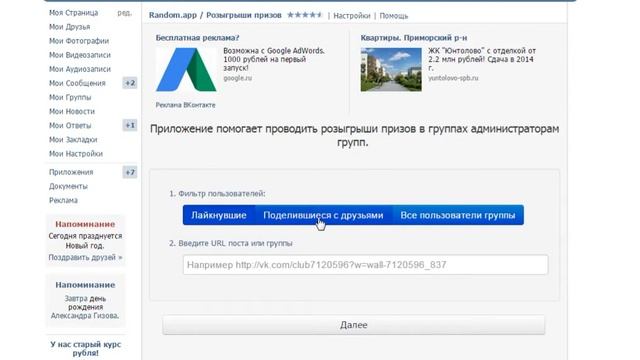Open Моя Страница in the sidebar
Image resolution: width=640 pixels, height=360 pixels.
click(73, 13)
